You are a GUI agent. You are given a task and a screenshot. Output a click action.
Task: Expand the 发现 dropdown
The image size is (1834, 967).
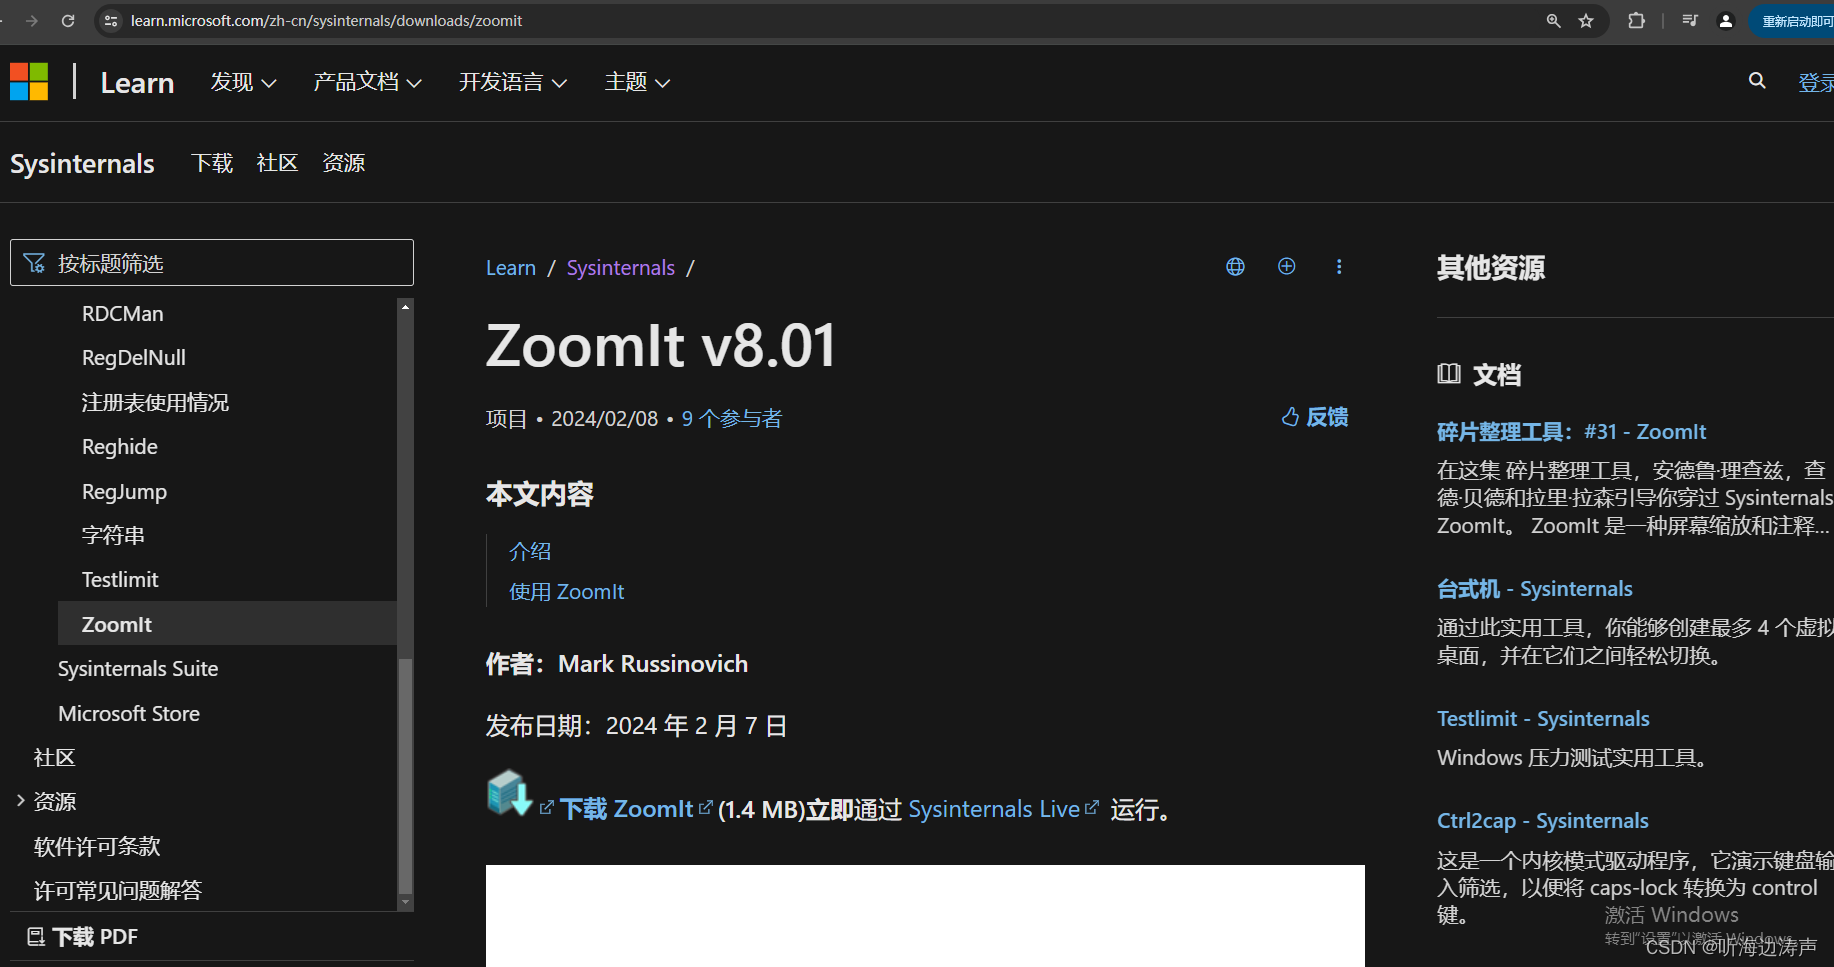point(242,82)
